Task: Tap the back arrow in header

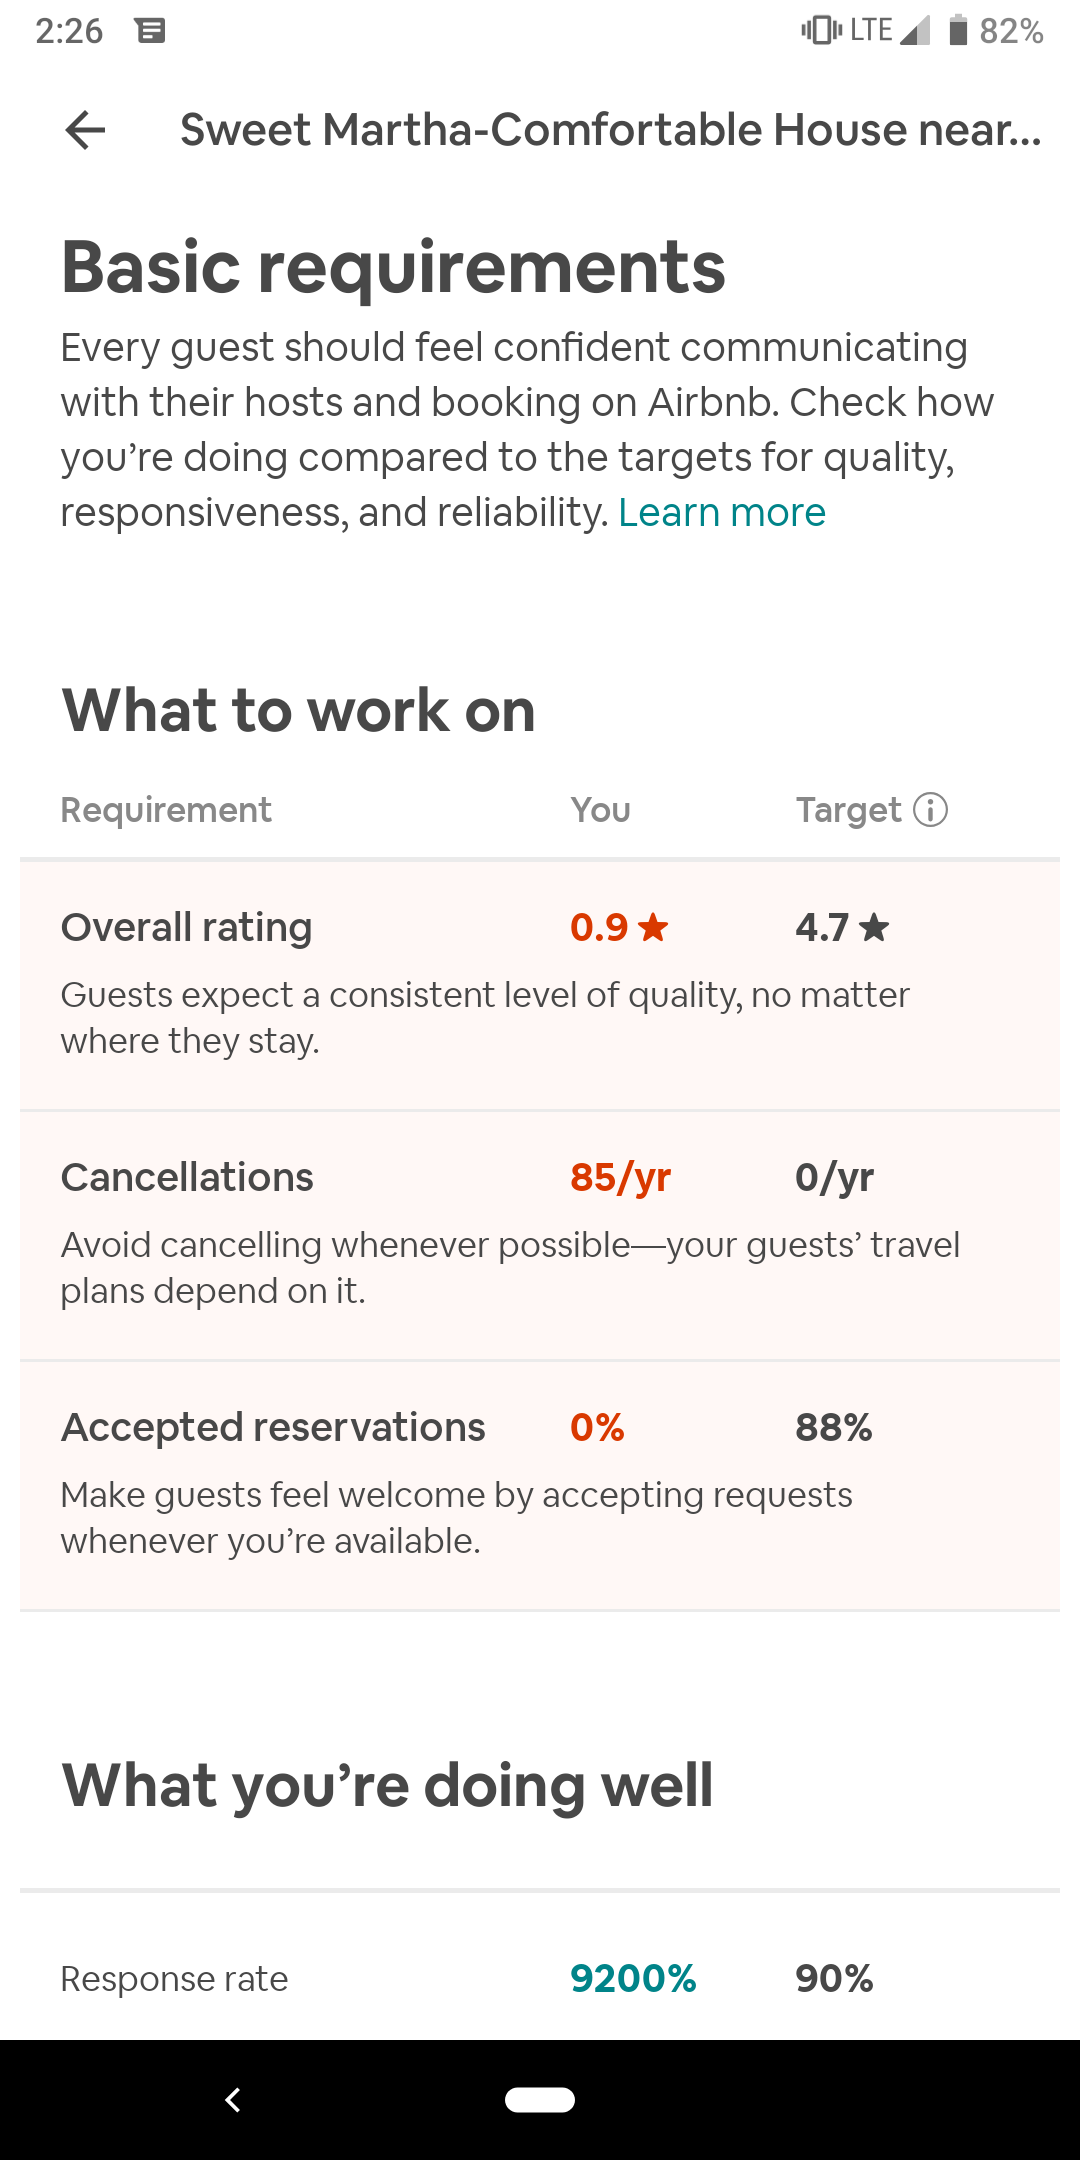Action: point(85,130)
